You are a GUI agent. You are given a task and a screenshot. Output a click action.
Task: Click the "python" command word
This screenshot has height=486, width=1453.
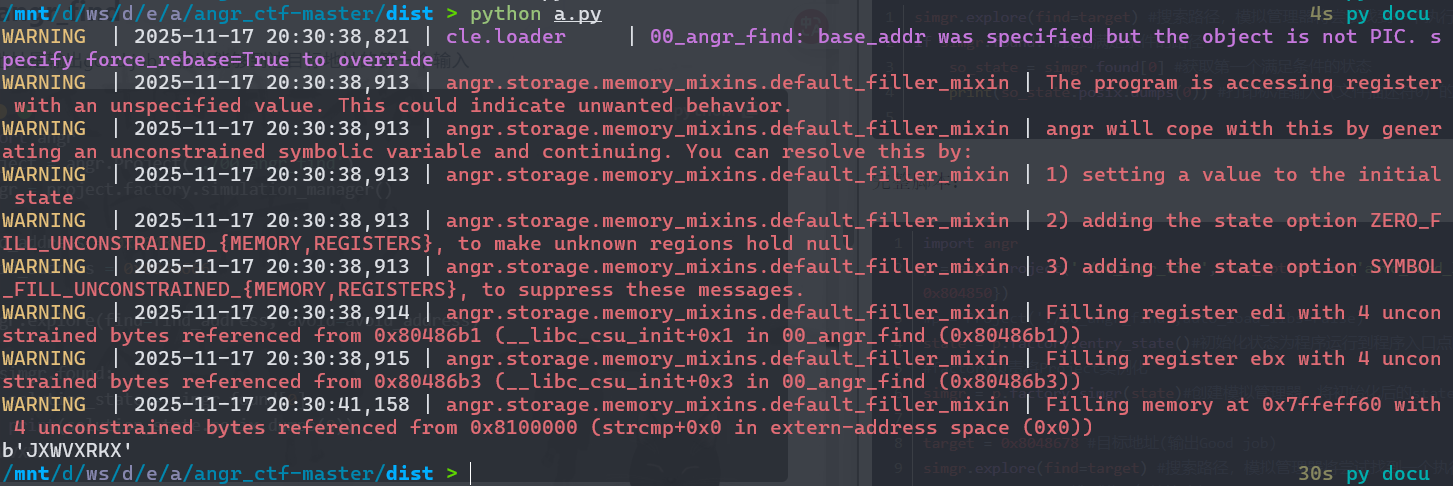[504, 14]
